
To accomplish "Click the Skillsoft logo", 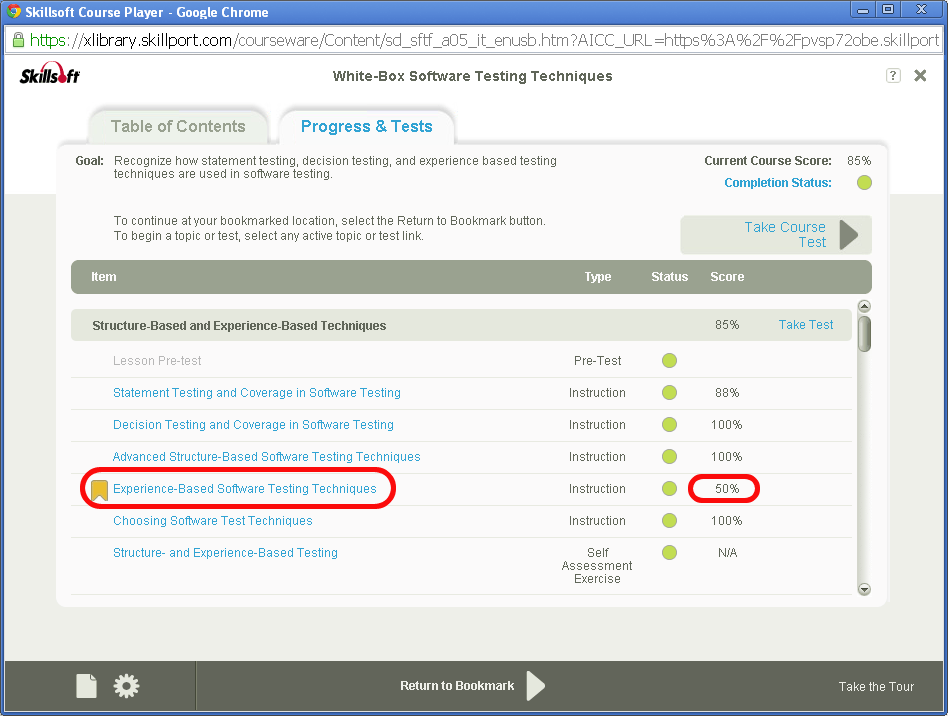I will pyautogui.click(x=50, y=76).
